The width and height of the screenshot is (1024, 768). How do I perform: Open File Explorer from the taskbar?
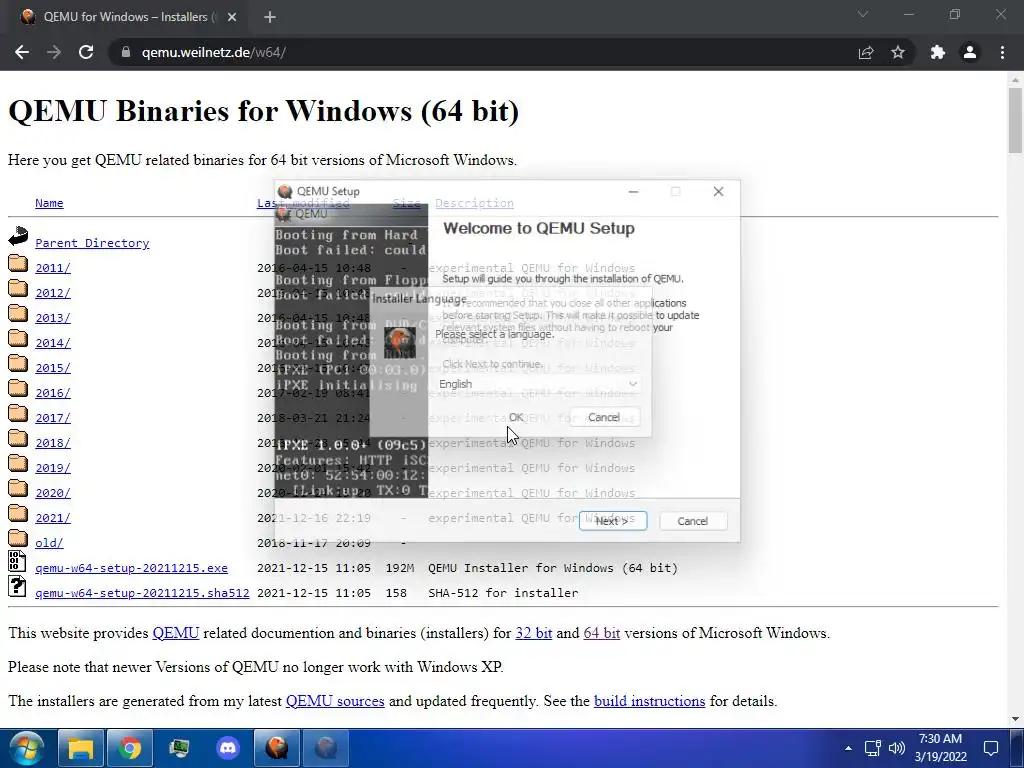tap(81, 748)
